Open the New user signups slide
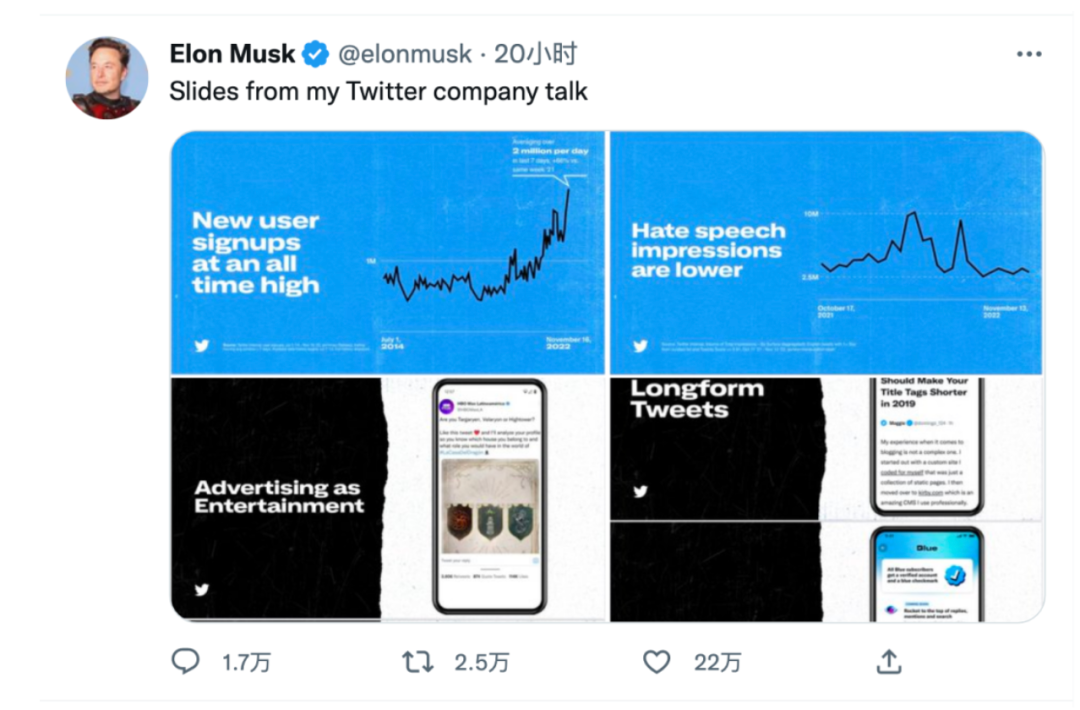1080x710 pixels. (388, 252)
